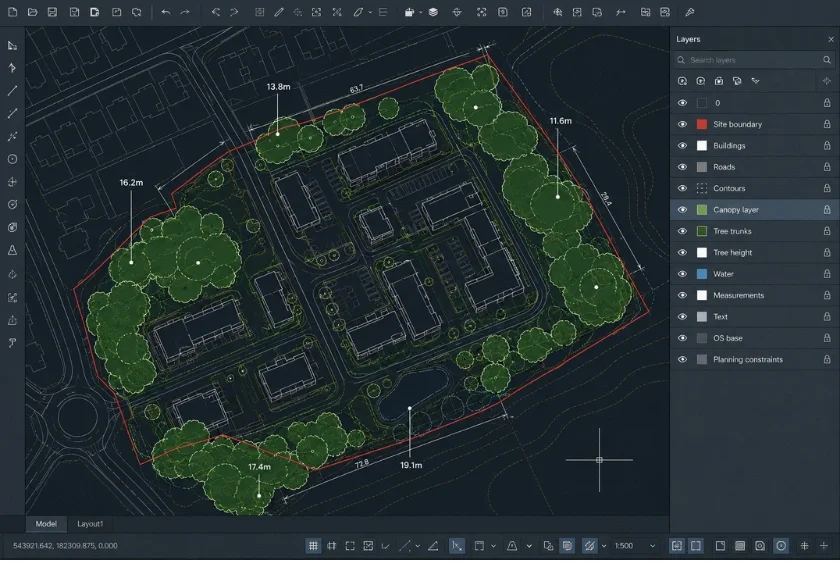Select the triangle warning-shaped tool in left toolbar

pyautogui.click(x=12, y=250)
